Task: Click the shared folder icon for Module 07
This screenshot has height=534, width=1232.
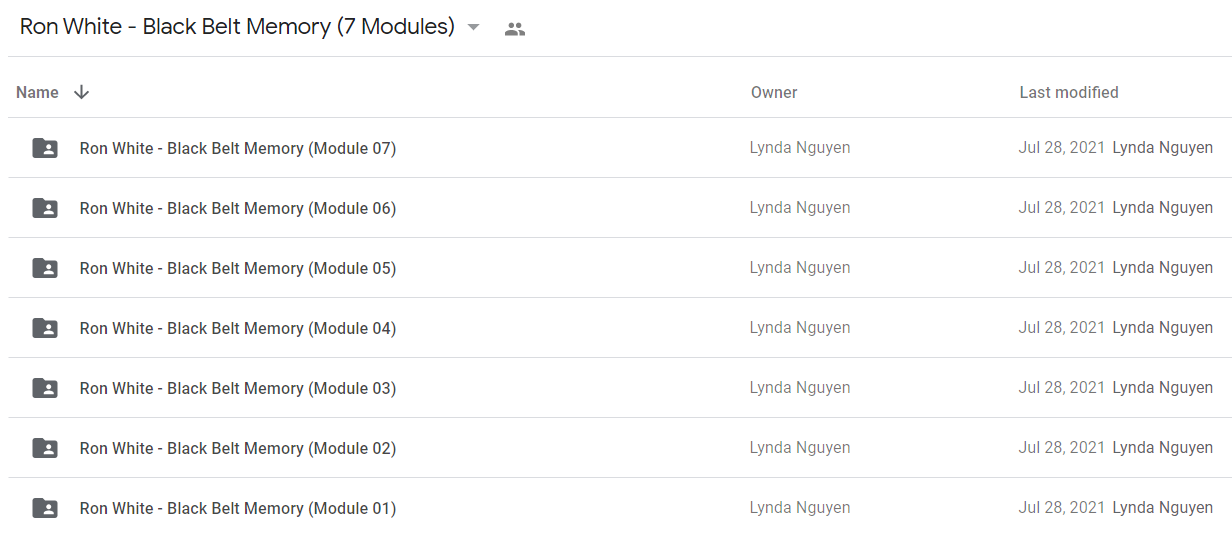Action: 45,148
